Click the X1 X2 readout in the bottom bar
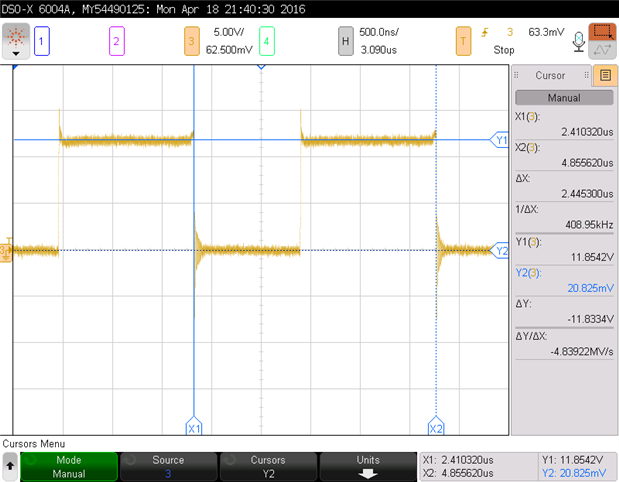This screenshot has height=482, width=619. 458,467
